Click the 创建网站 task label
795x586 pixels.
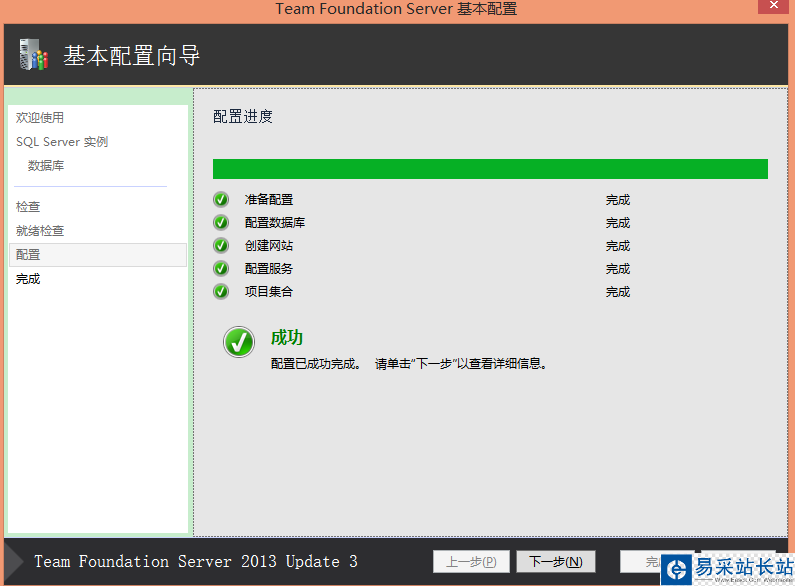pyautogui.click(x=269, y=246)
